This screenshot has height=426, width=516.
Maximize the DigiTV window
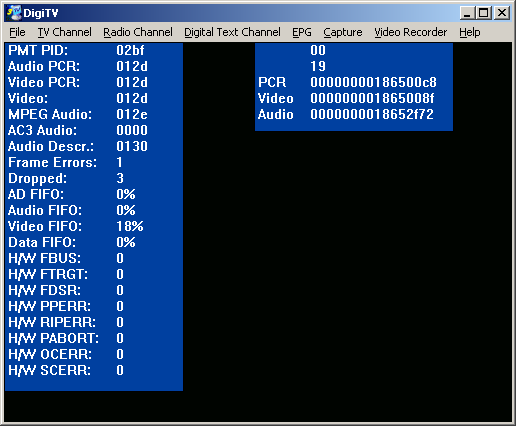point(484,13)
